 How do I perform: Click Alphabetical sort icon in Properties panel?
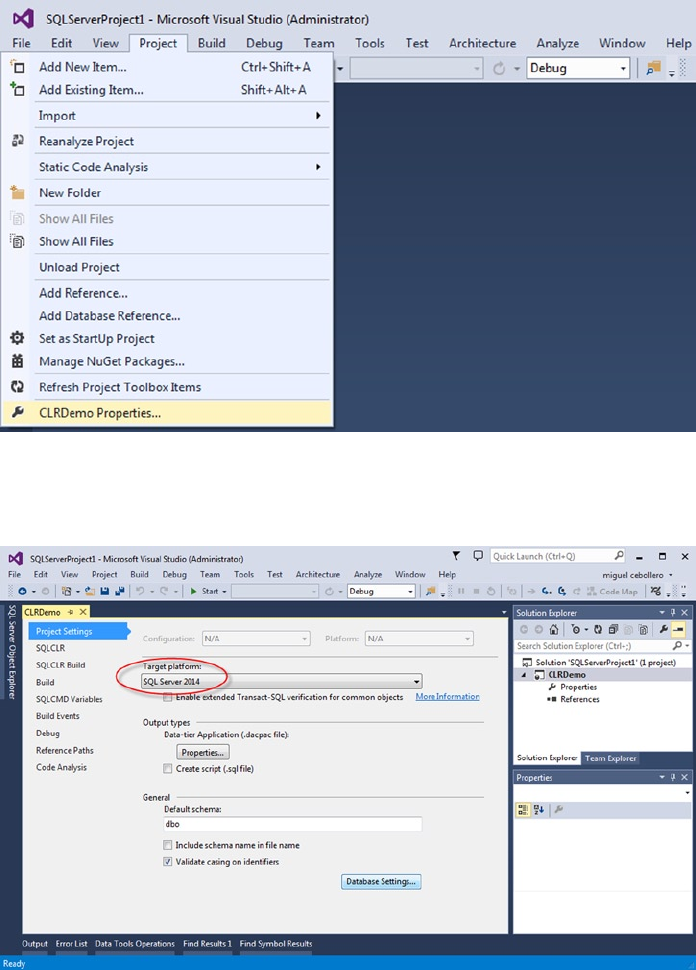click(539, 810)
